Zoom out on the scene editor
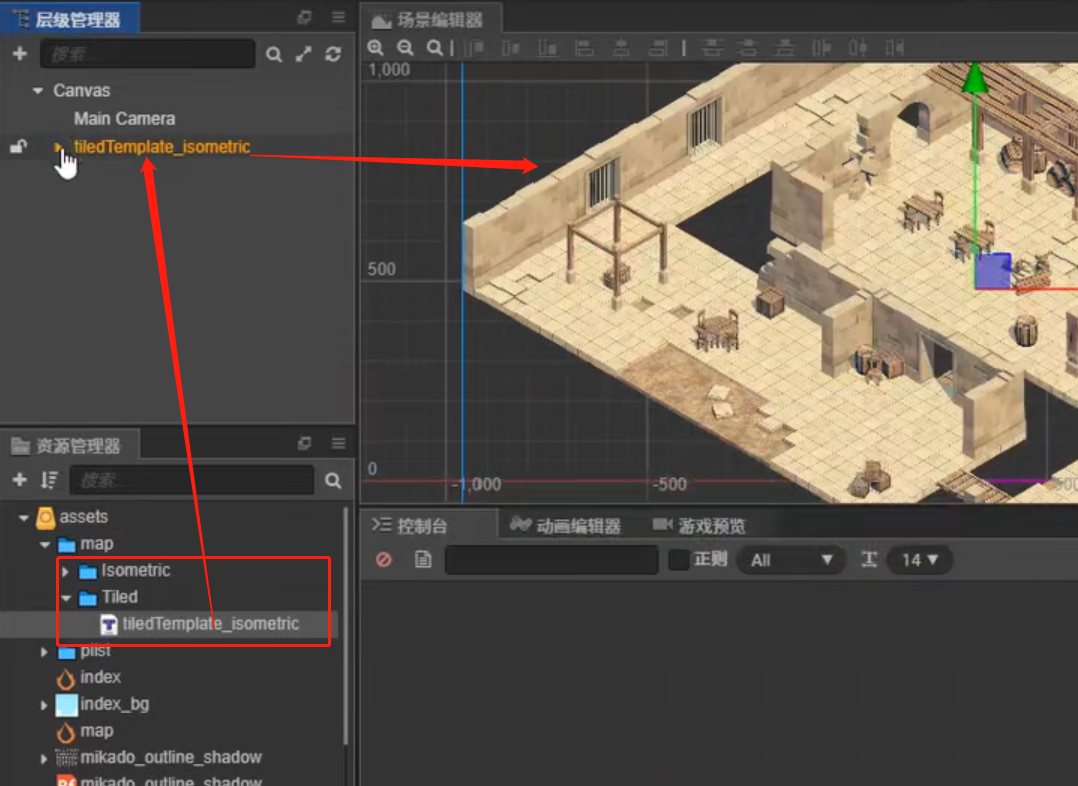This screenshot has width=1078, height=786. click(x=406, y=47)
